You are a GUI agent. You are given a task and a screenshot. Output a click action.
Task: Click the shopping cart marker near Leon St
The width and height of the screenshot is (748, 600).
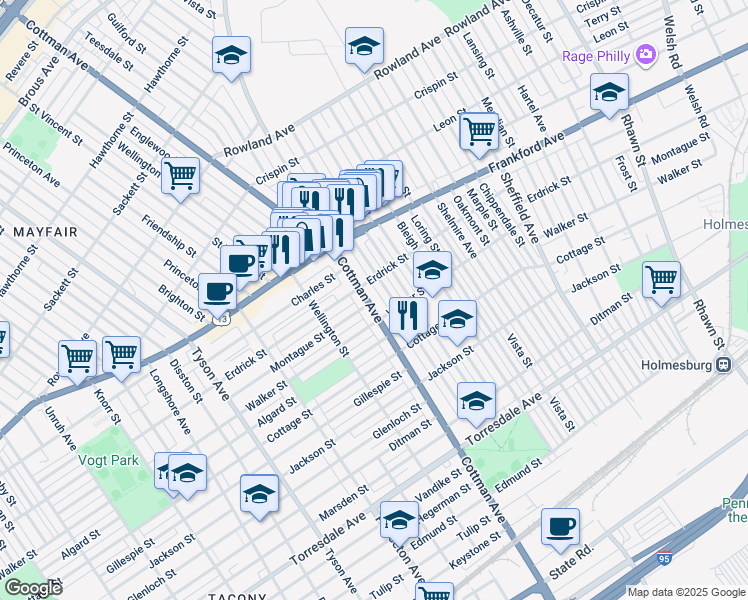tap(480, 129)
